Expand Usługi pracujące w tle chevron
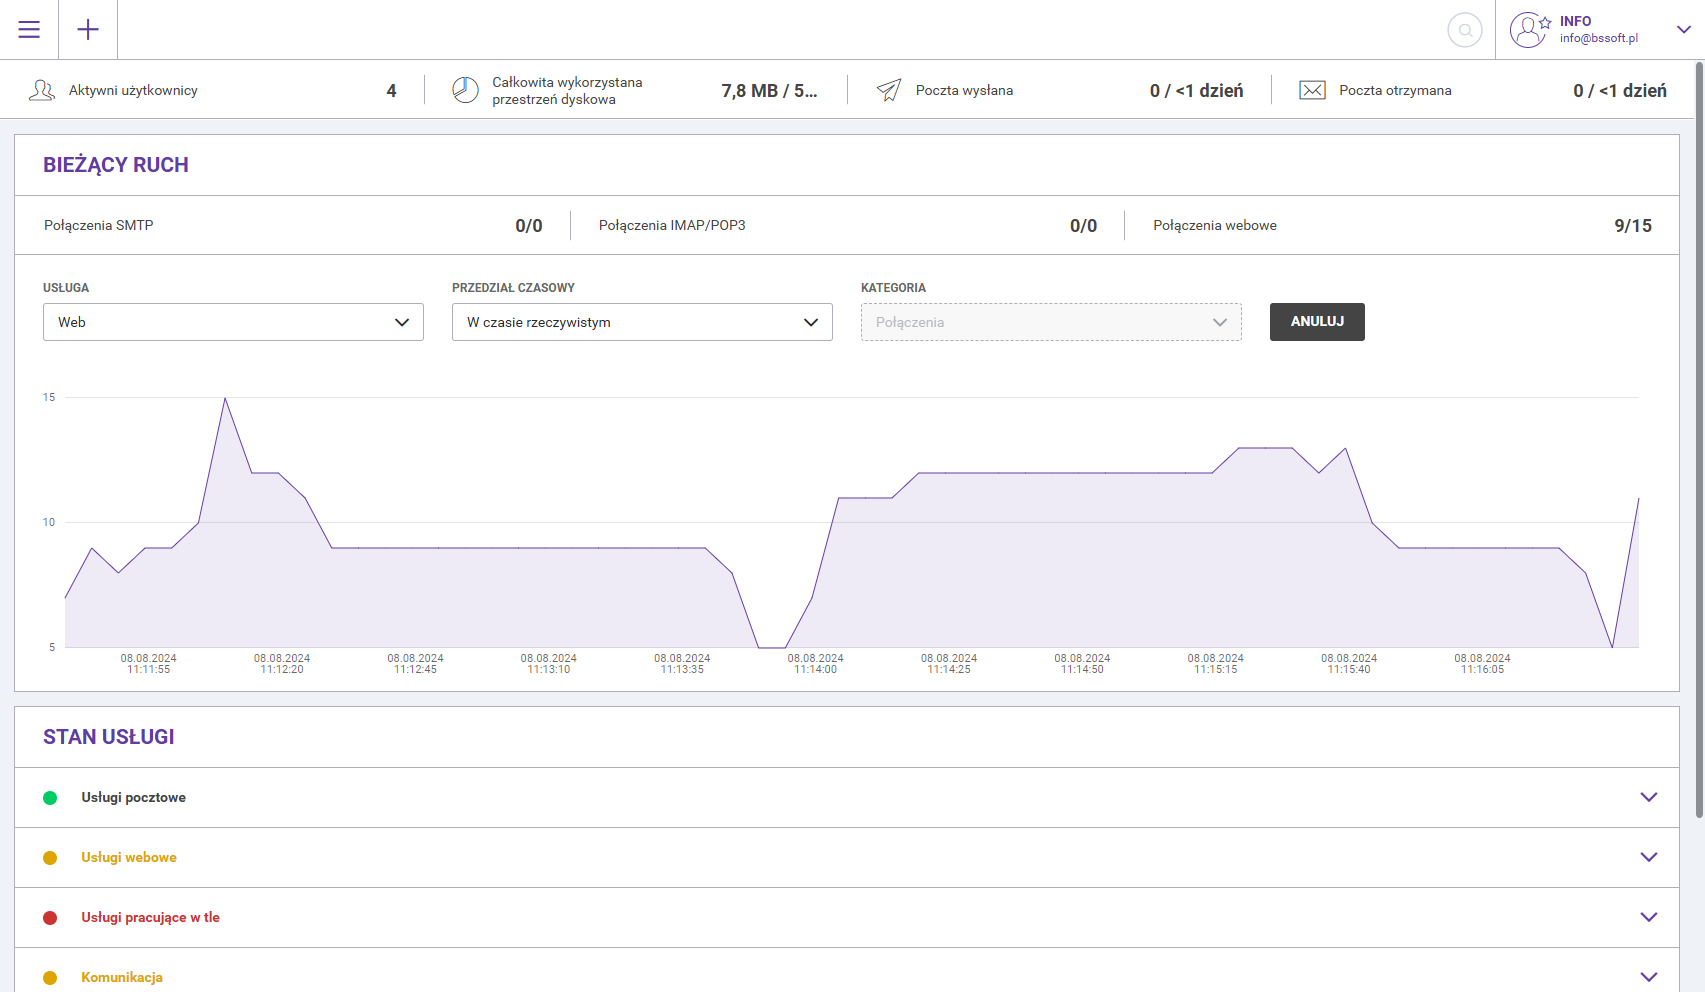 [1648, 917]
